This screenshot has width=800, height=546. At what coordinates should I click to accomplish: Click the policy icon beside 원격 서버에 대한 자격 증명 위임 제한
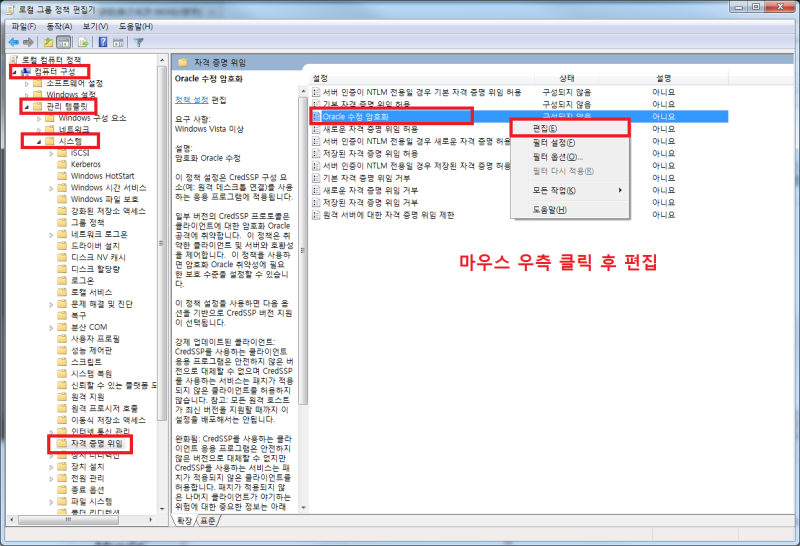pos(316,215)
